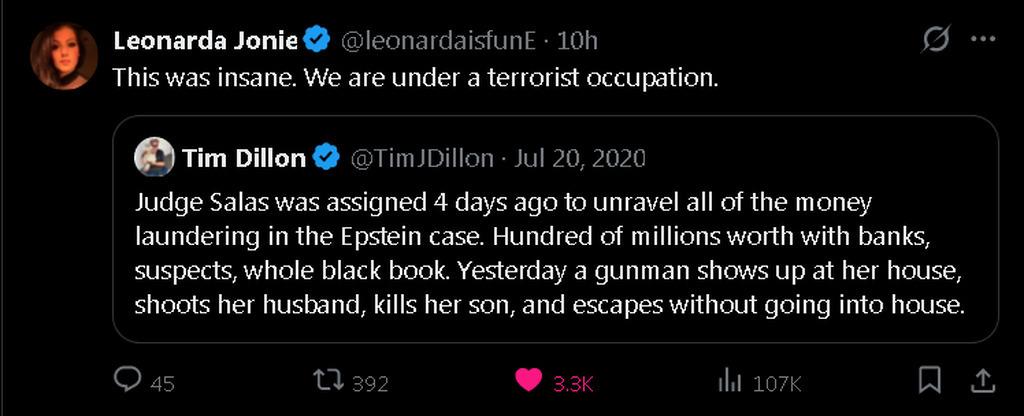The image size is (1024, 416).
Task: Click the 10h timestamp link
Action: tap(577, 41)
